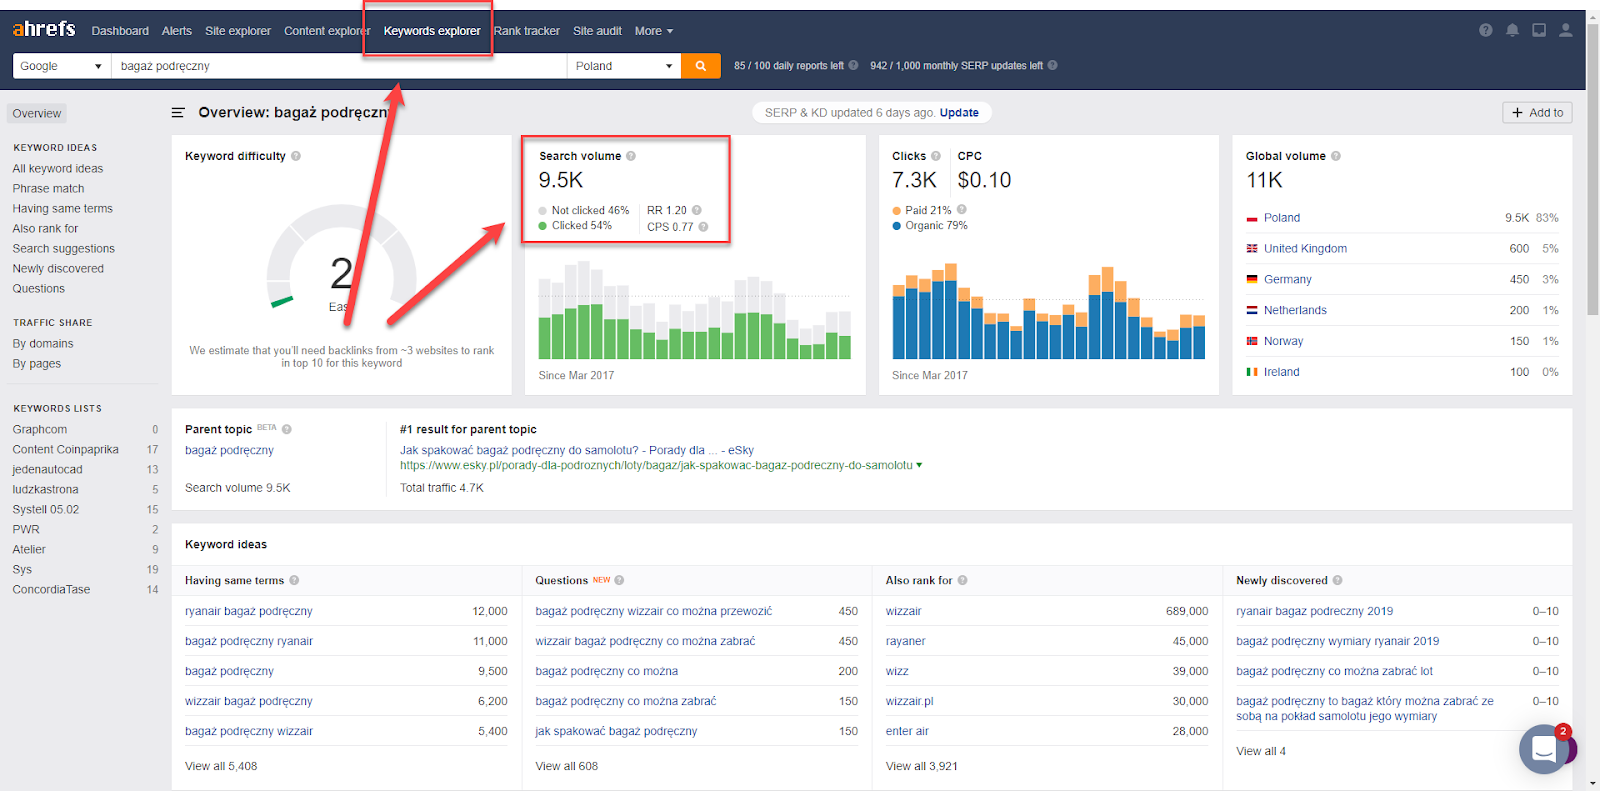Select Overview in the sidebar
The height and width of the screenshot is (791, 1600).
pyautogui.click(x=37, y=113)
